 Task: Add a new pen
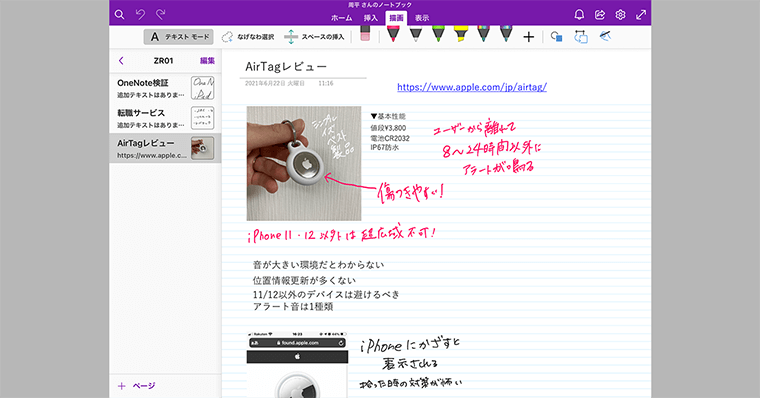pyautogui.click(x=529, y=37)
